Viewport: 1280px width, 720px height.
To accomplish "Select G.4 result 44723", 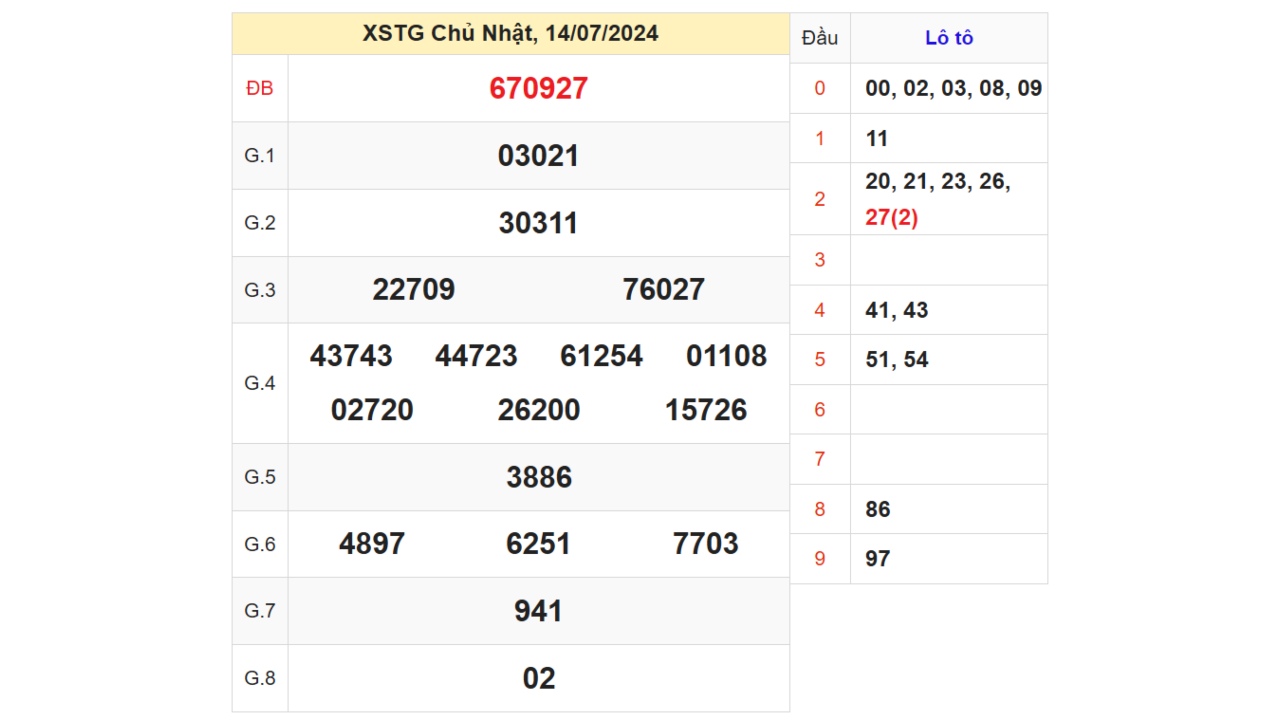I will click(476, 356).
